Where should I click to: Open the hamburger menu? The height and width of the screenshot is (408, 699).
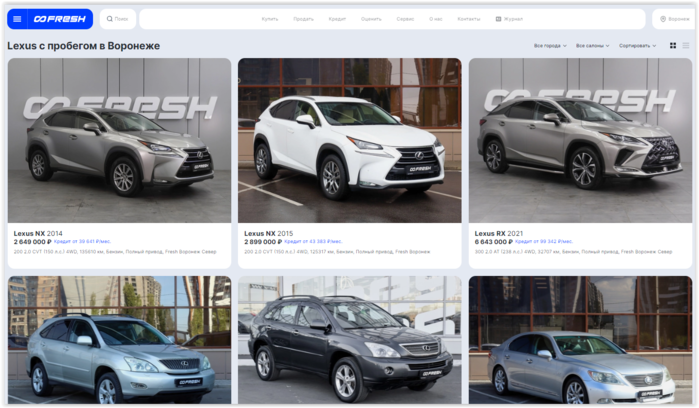click(17, 19)
